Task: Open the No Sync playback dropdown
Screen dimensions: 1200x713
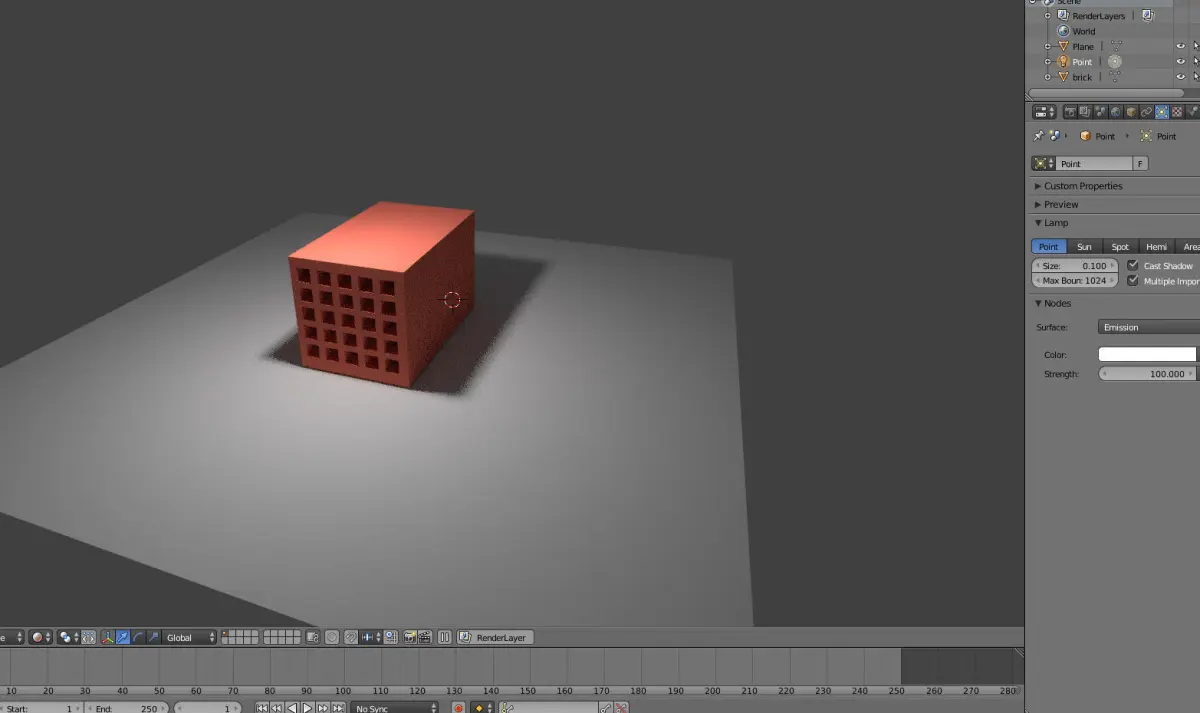Action: [x=395, y=708]
